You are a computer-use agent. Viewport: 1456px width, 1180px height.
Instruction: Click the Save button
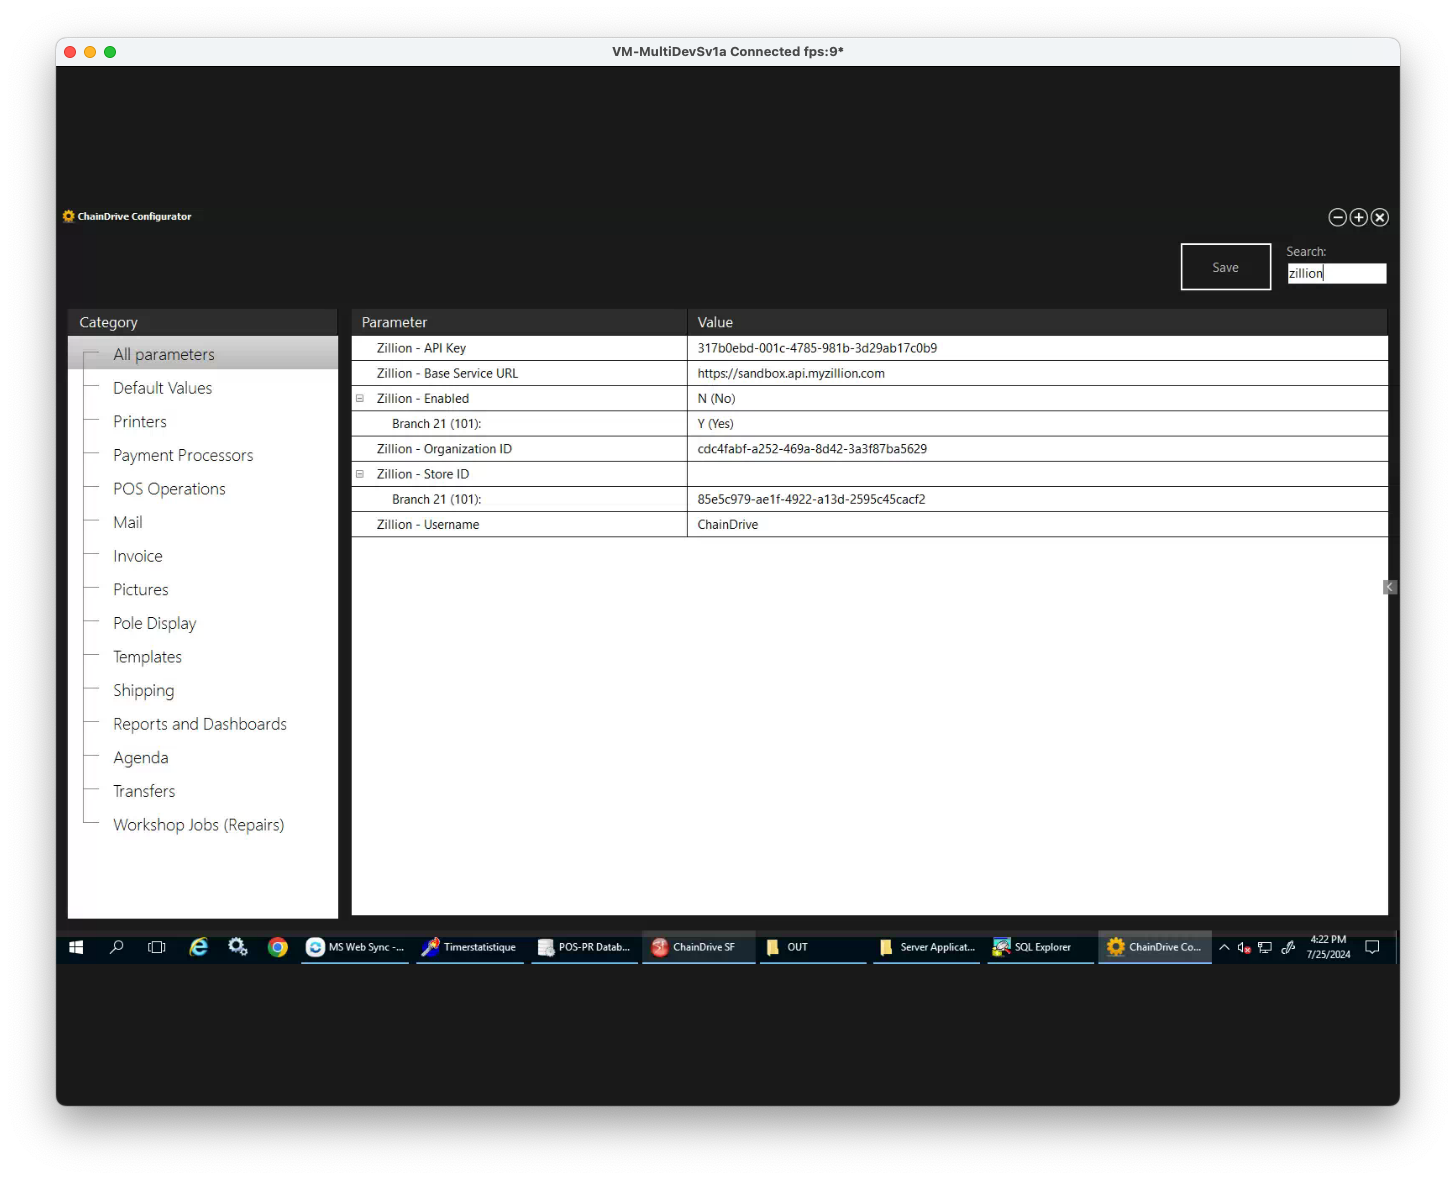[x=1226, y=267]
